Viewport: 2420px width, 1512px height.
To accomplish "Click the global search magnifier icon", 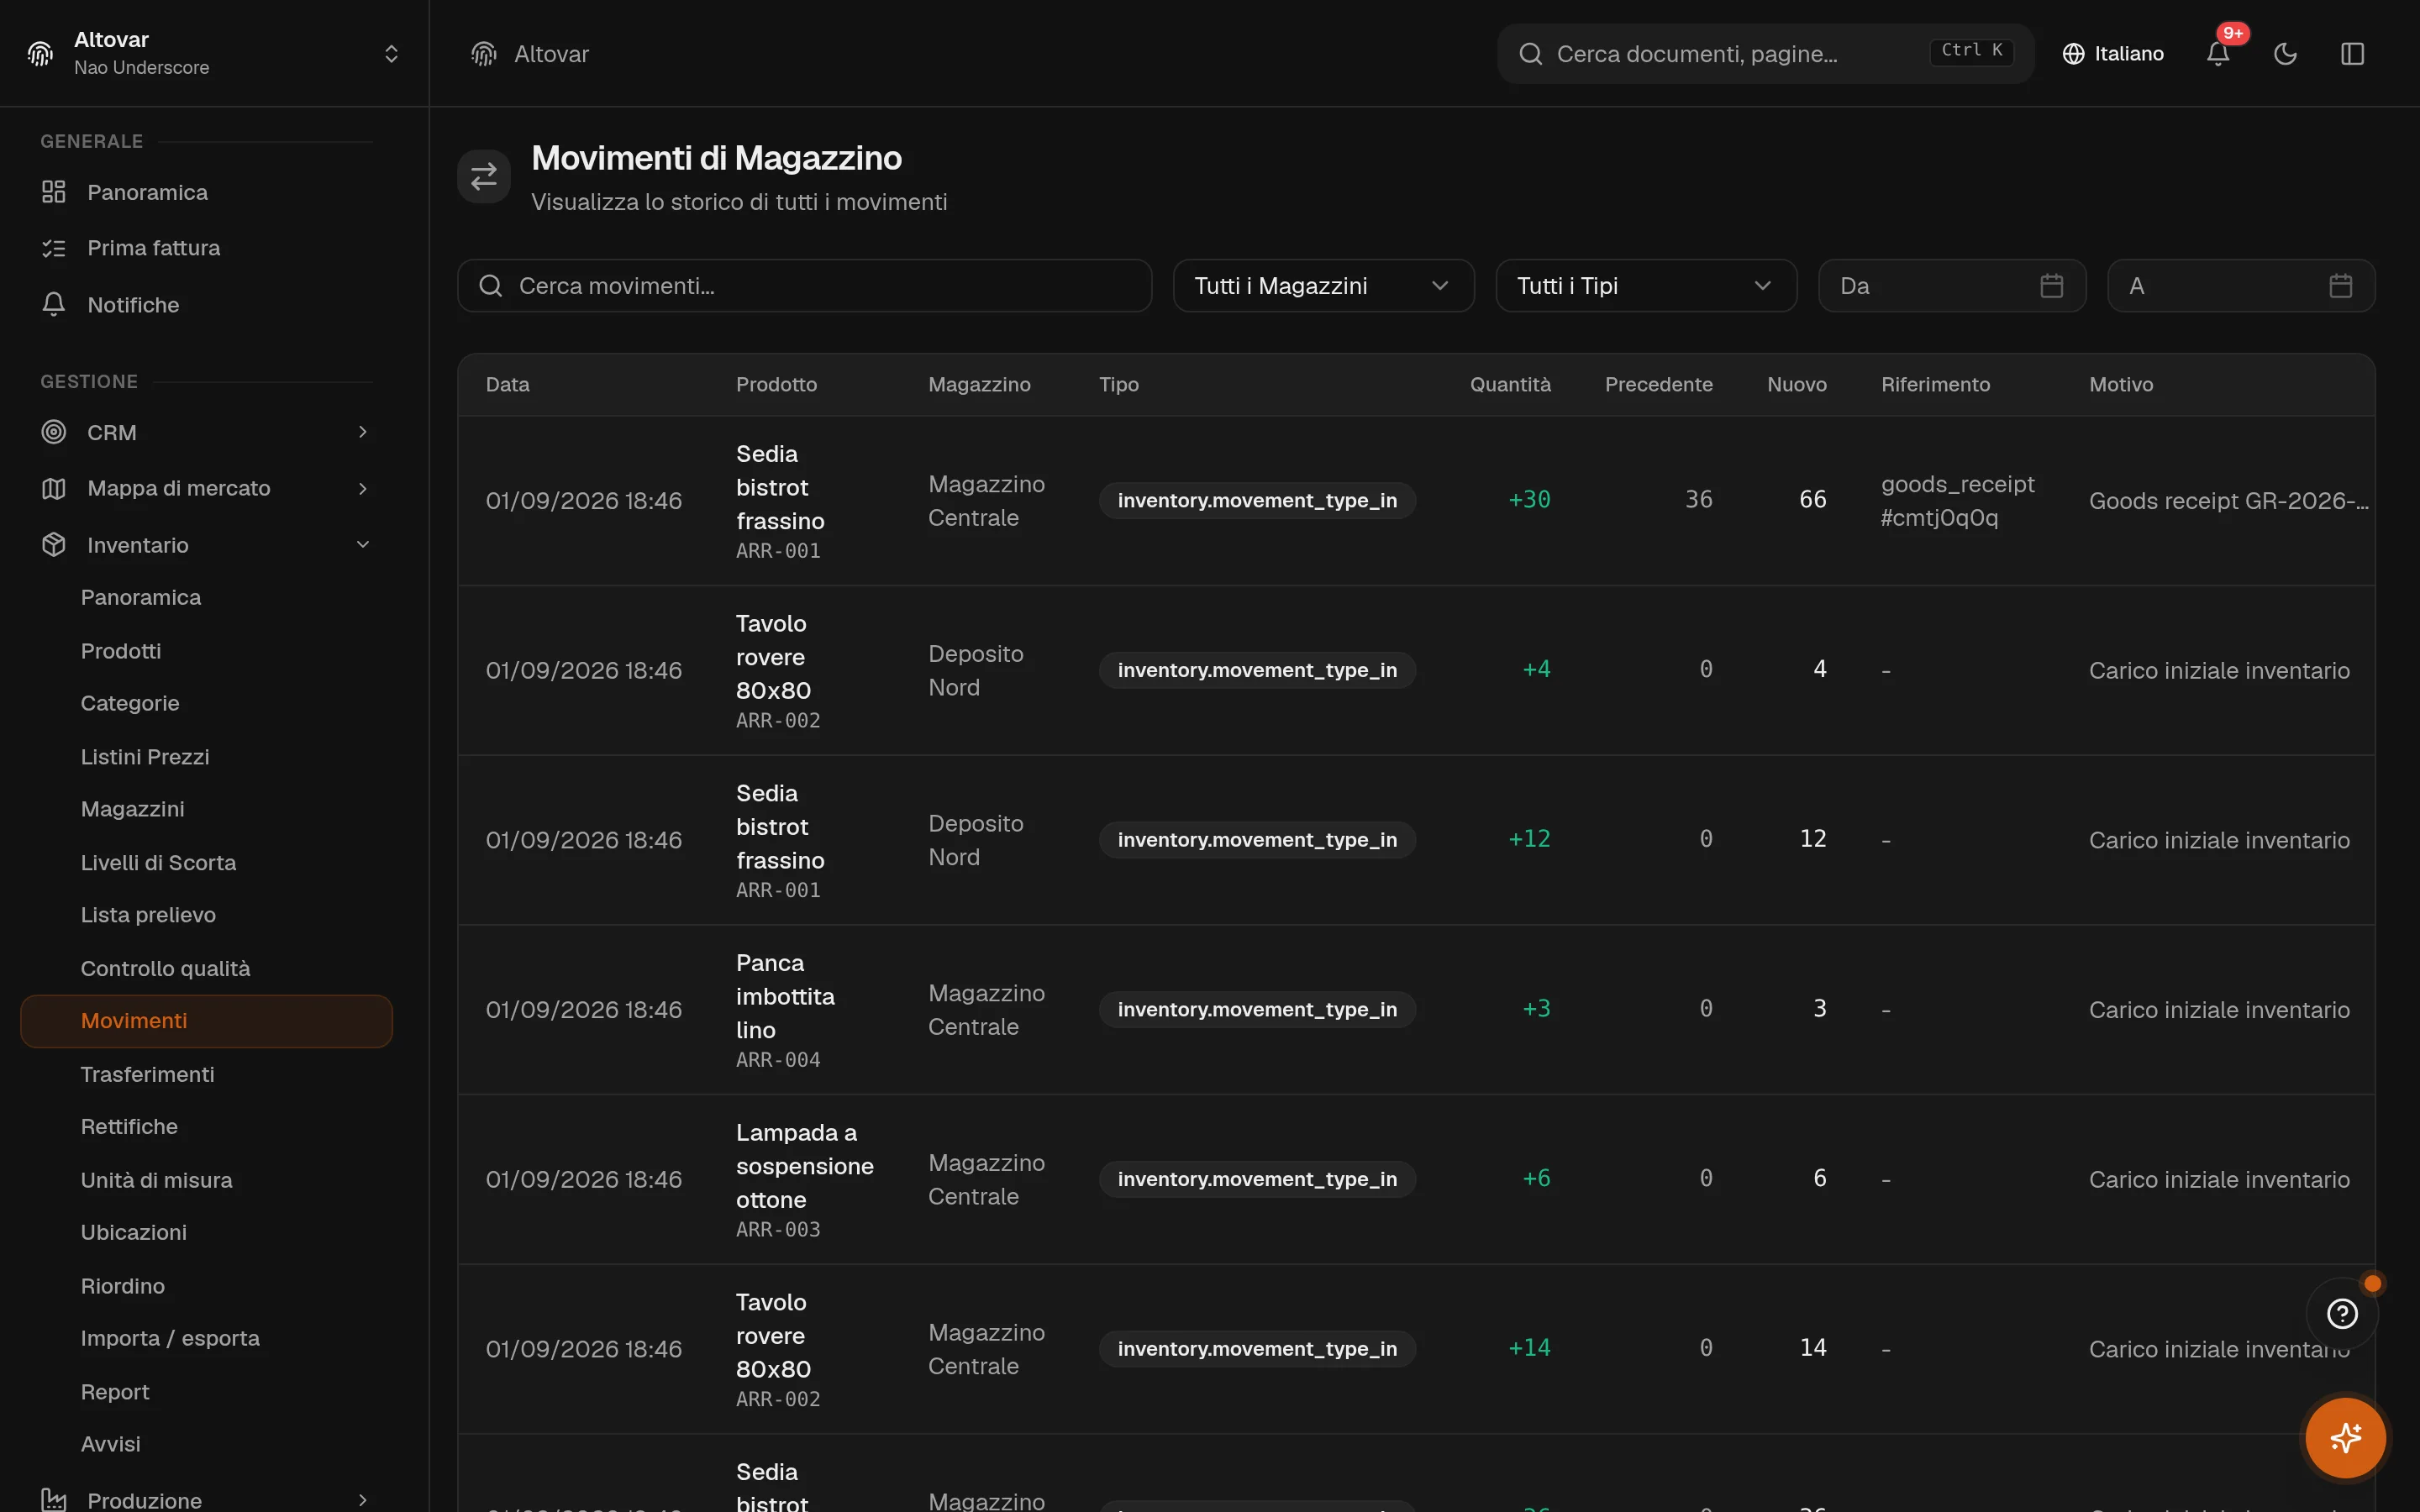I will tap(1530, 54).
